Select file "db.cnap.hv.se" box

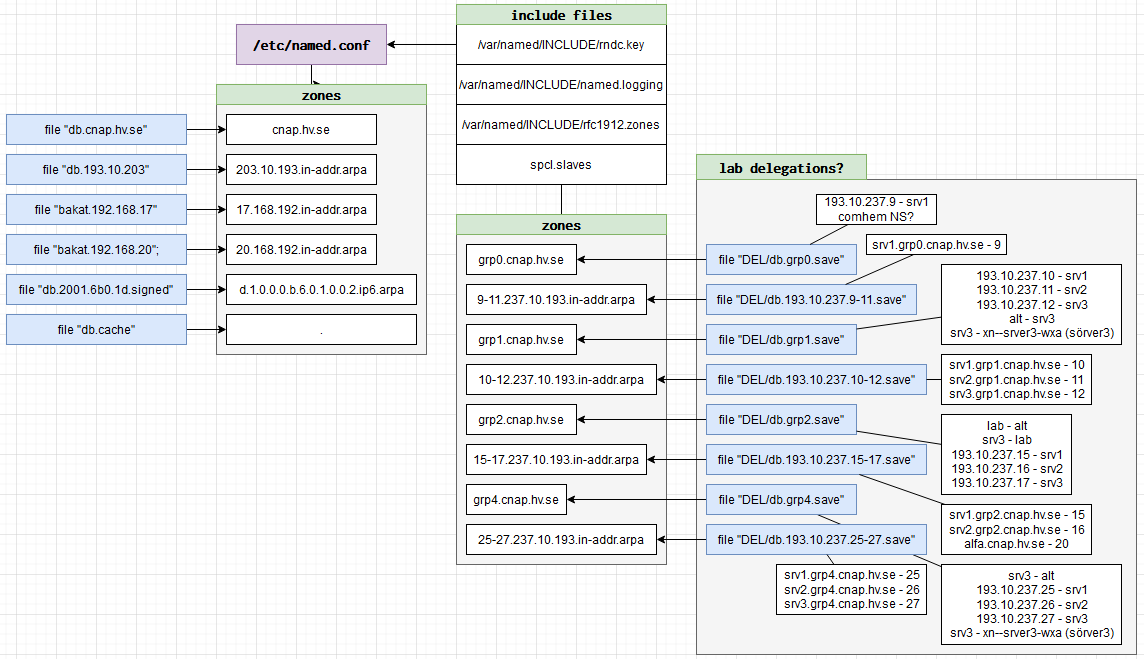[x=96, y=129]
